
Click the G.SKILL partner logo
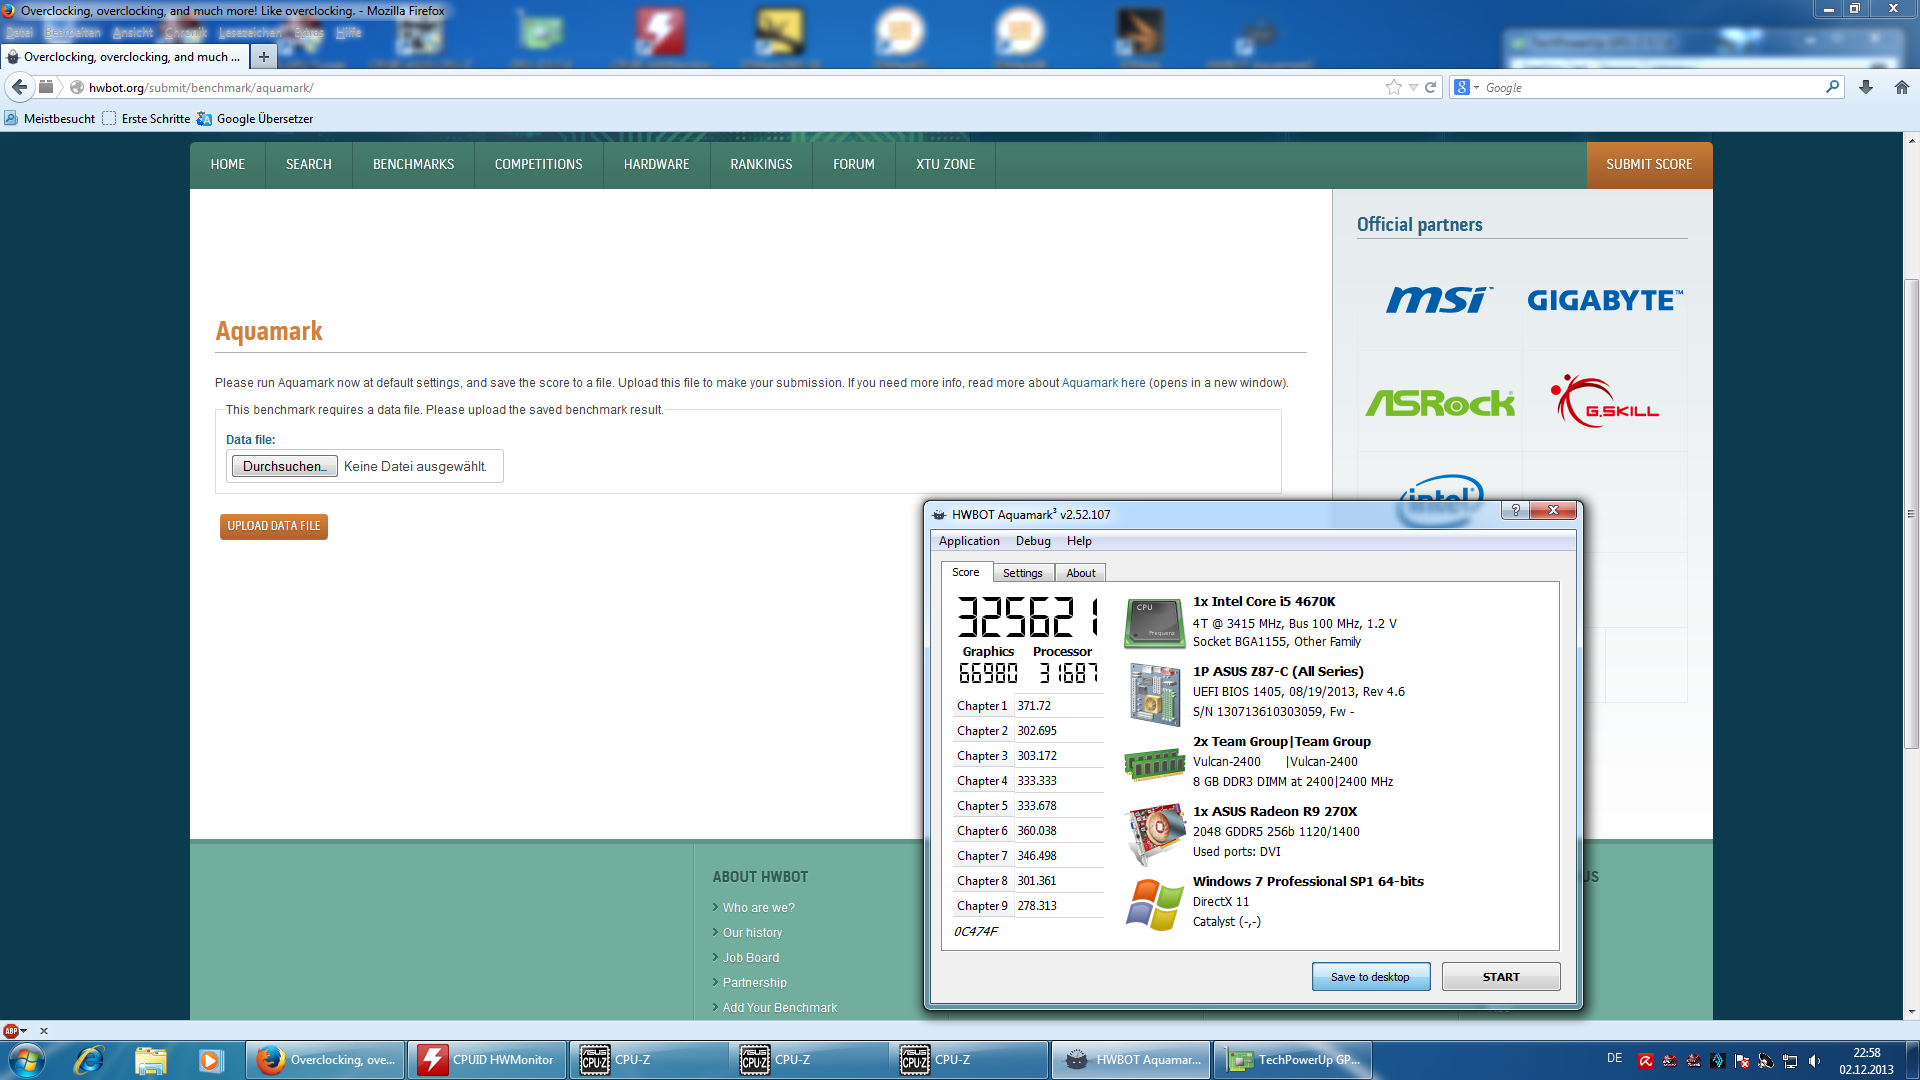click(x=1605, y=401)
